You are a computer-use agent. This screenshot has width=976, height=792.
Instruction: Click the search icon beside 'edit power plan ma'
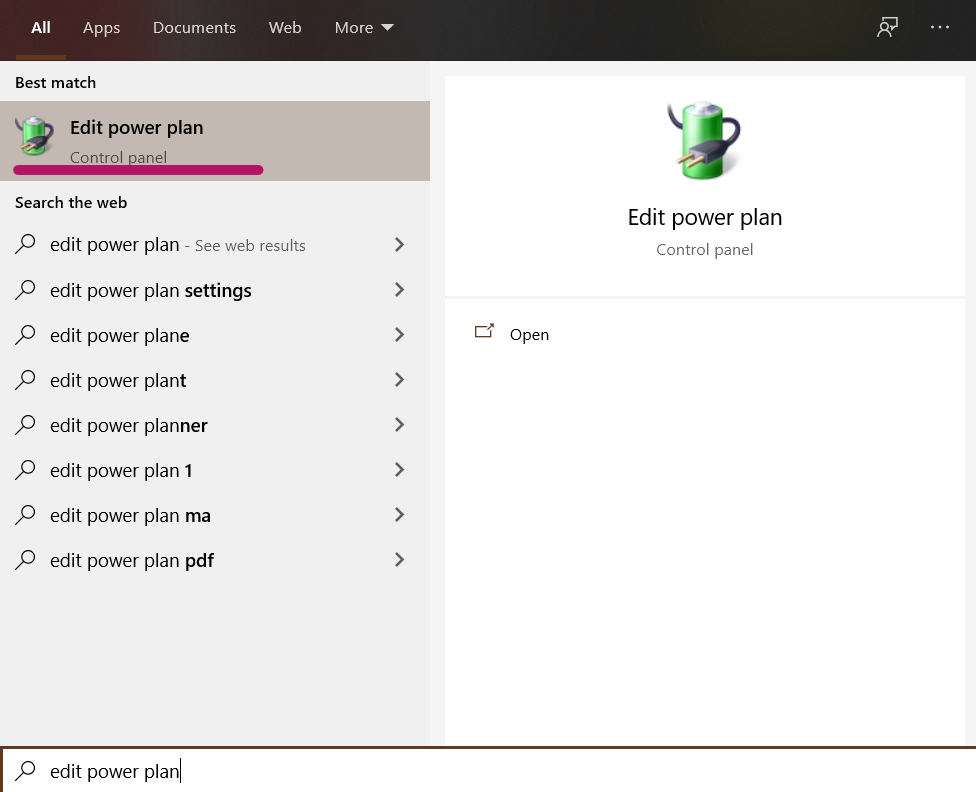(26, 515)
